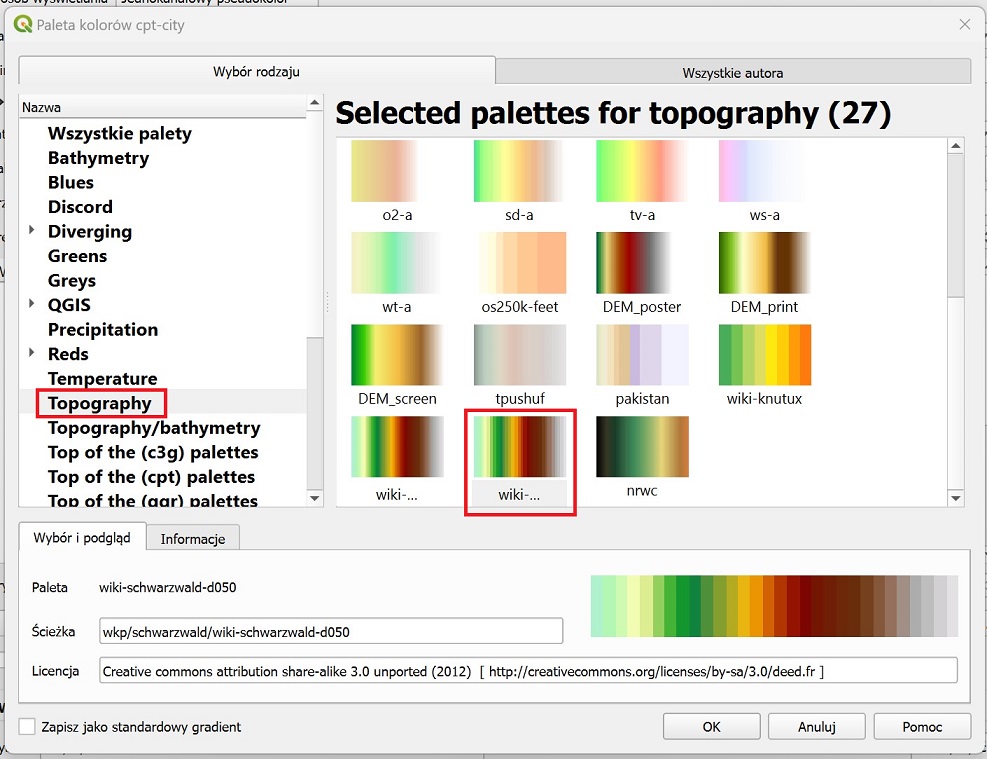
Task: Select the nrwc palette
Action: [642, 446]
